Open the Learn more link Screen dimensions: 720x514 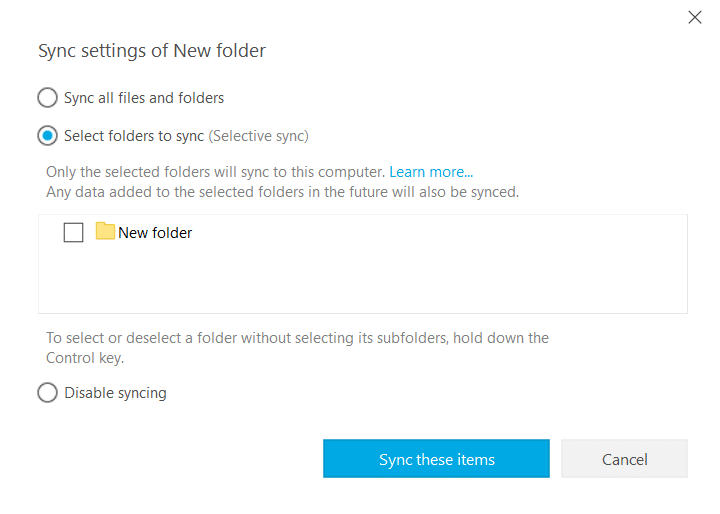coord(431,172)
